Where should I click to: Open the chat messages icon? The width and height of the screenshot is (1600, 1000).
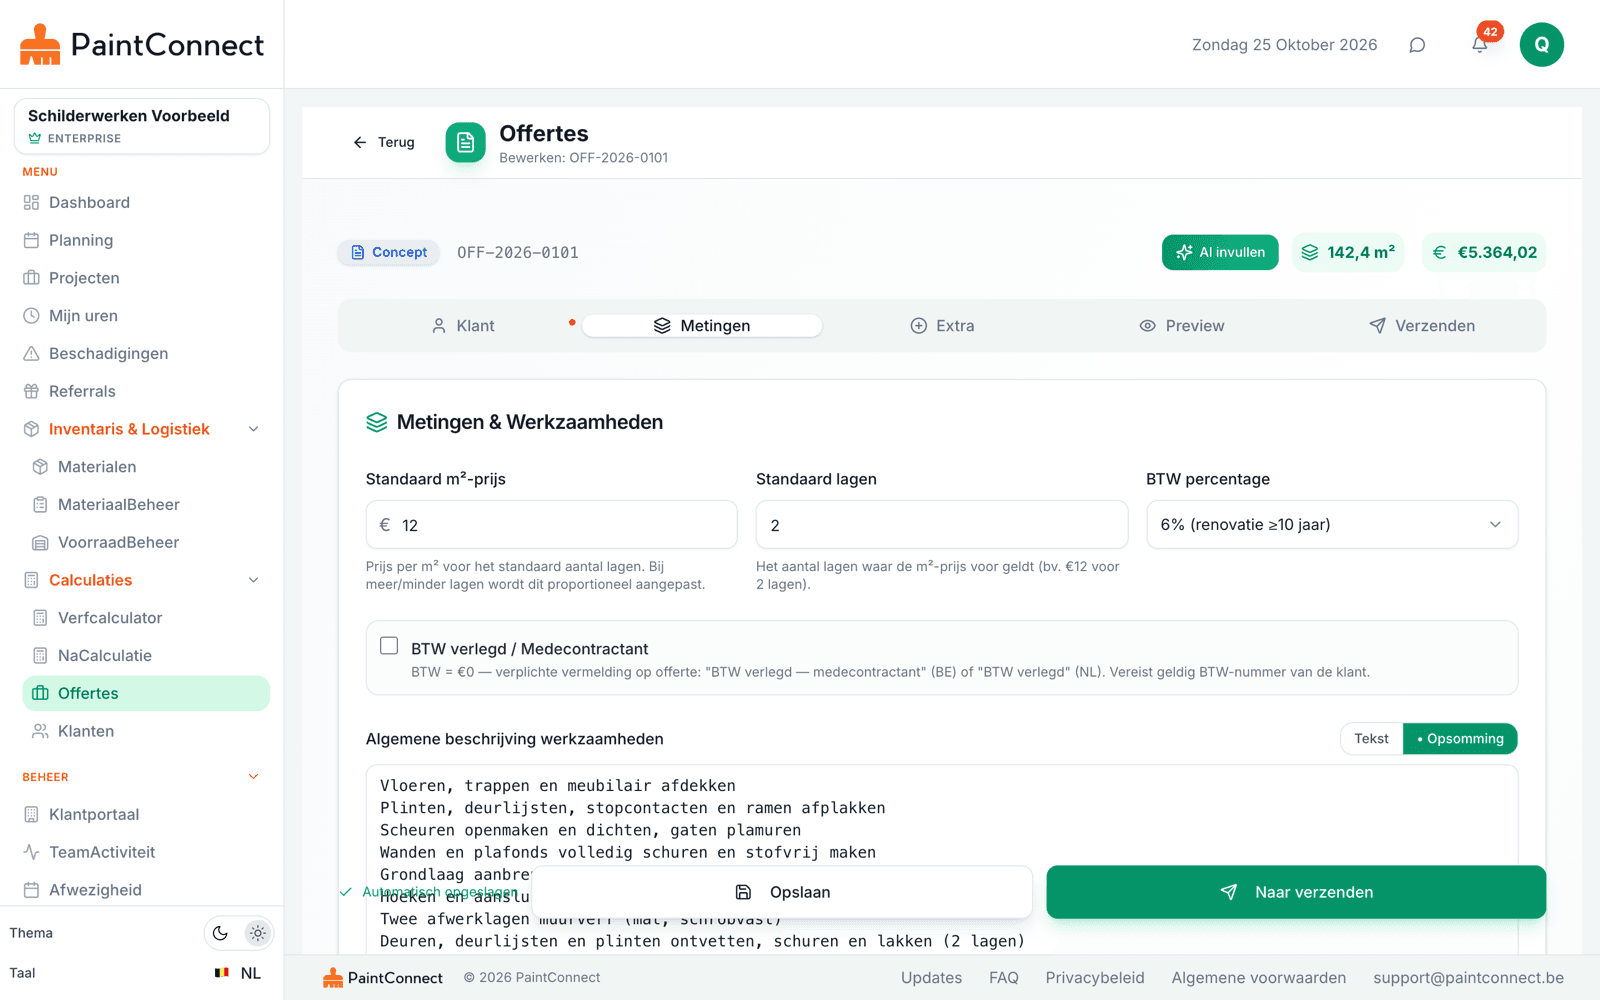1417,45
